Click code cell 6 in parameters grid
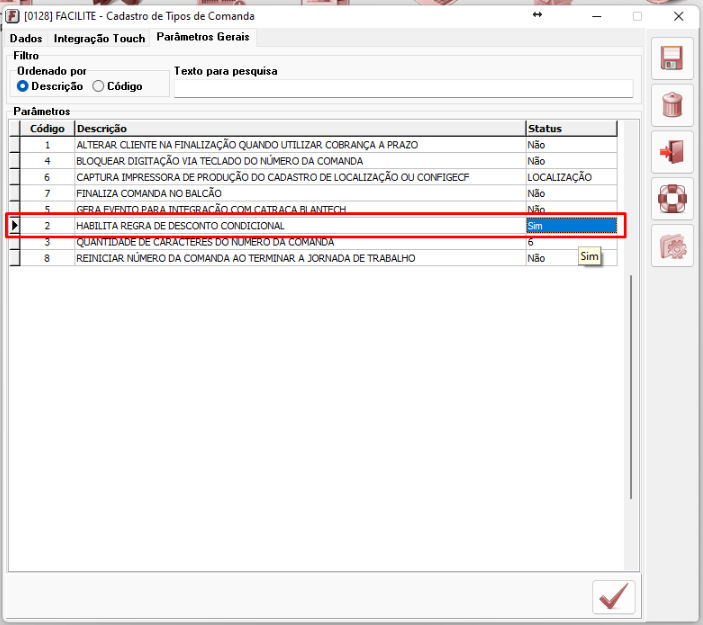The height and width of the screenshot is (625, 703). [47, 177]
